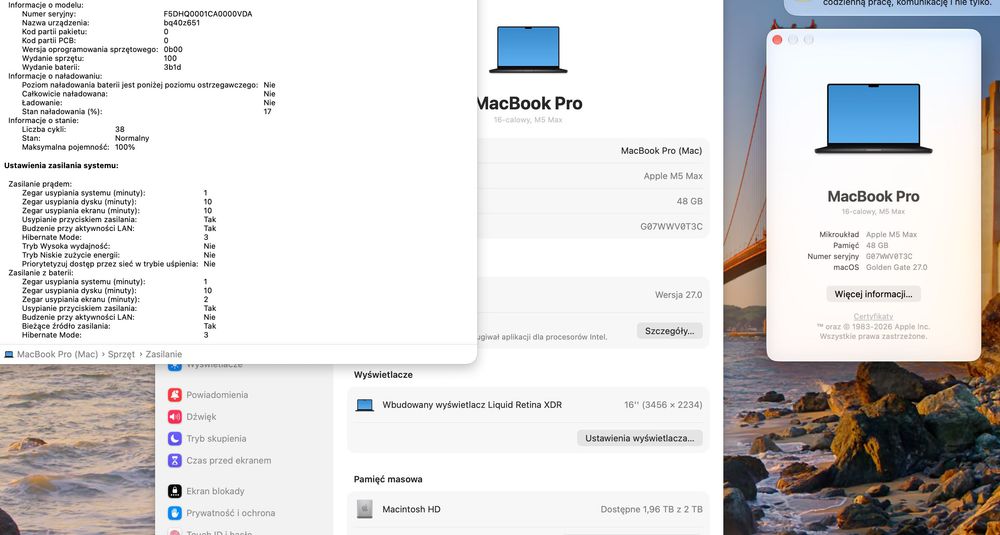Click Wydanie baterii 3b1d row
The image size is (1000, 535).
[101, 67]
